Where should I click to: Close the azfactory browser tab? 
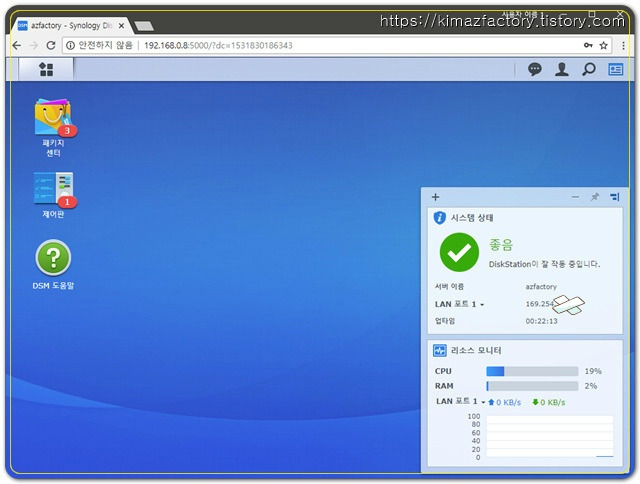[121, 26]
